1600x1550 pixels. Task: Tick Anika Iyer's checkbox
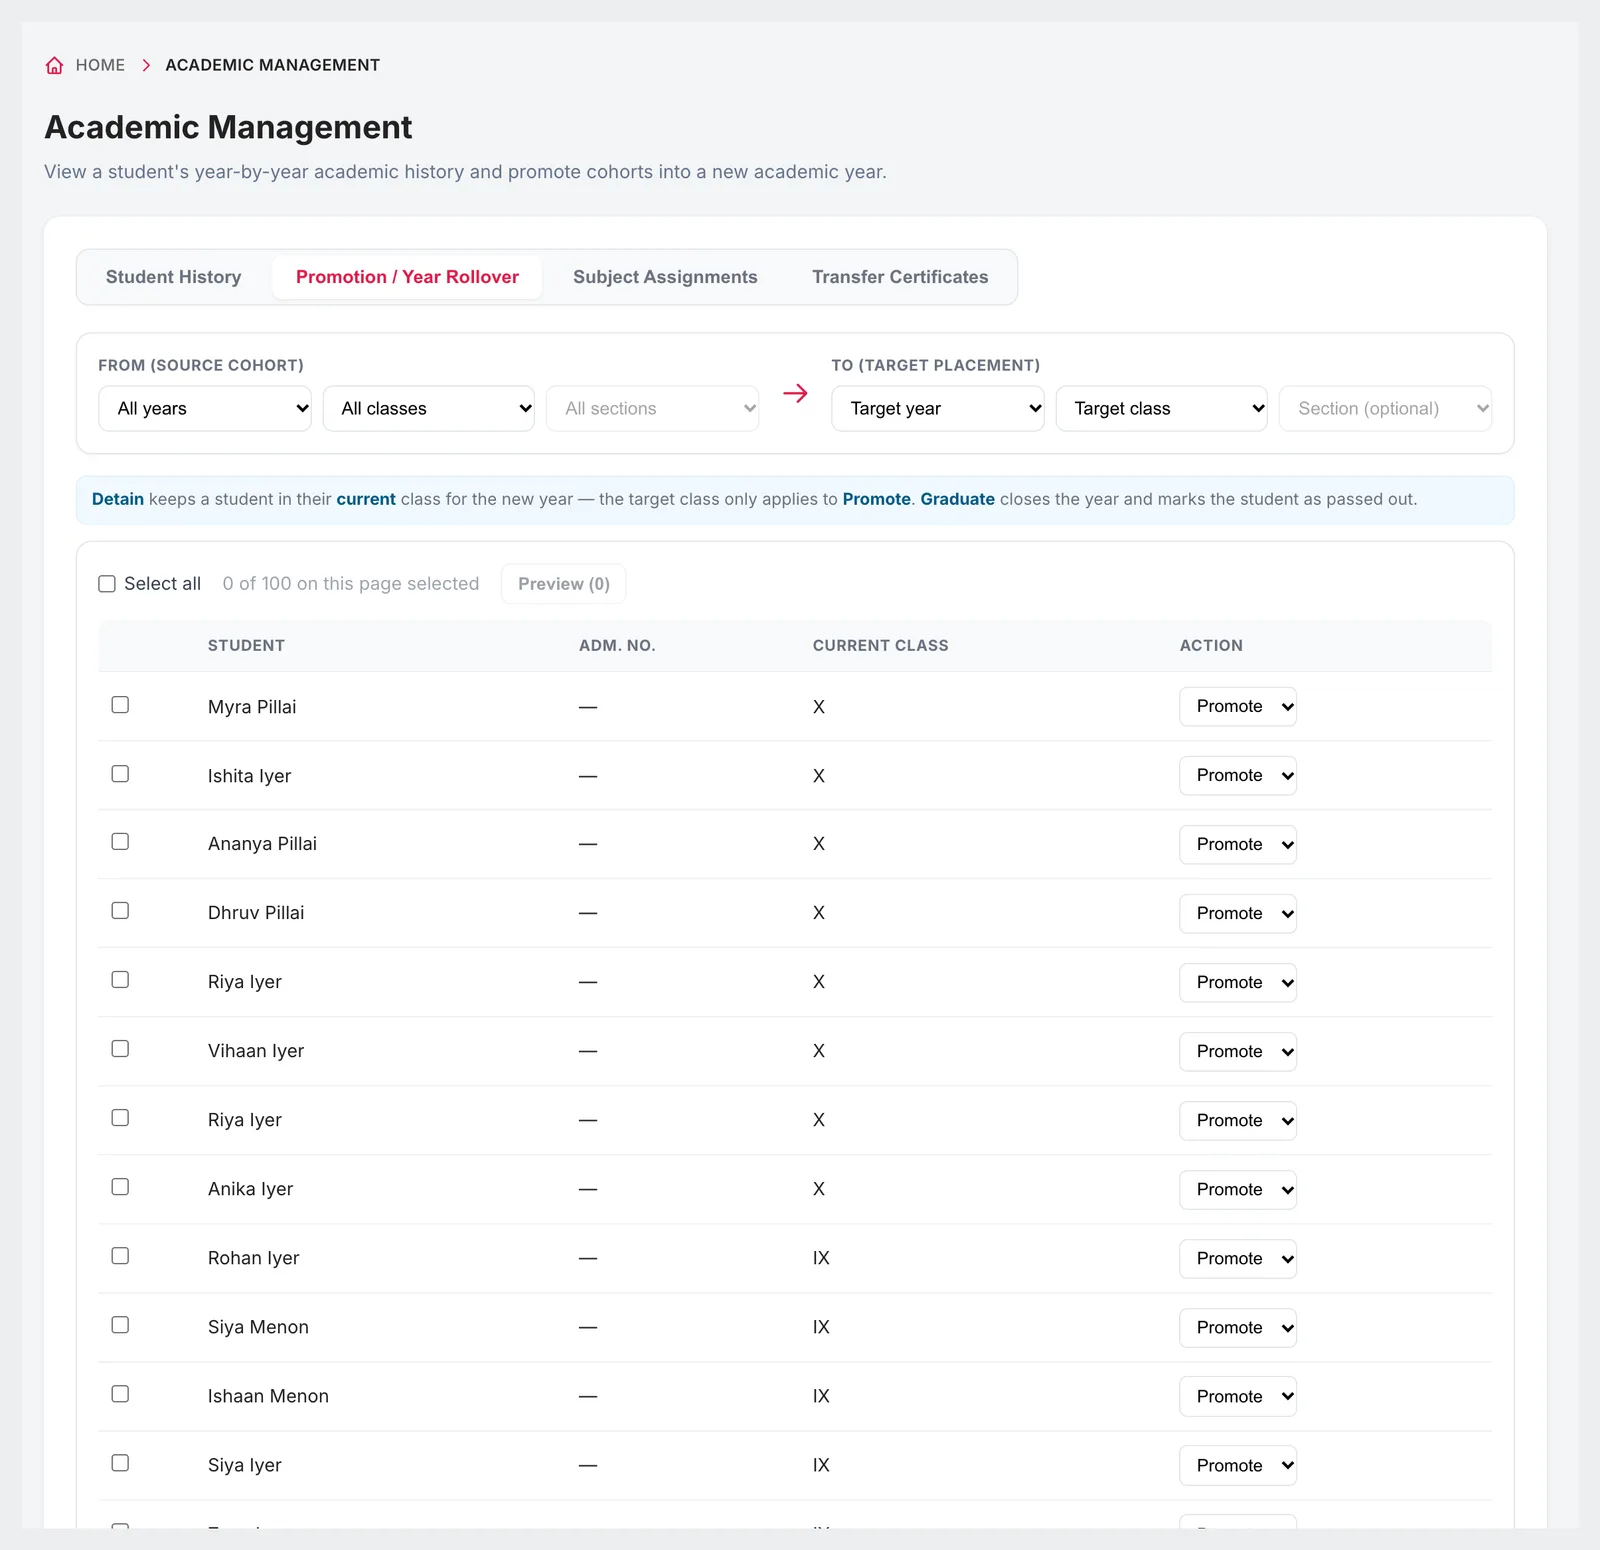(120, 1187)
